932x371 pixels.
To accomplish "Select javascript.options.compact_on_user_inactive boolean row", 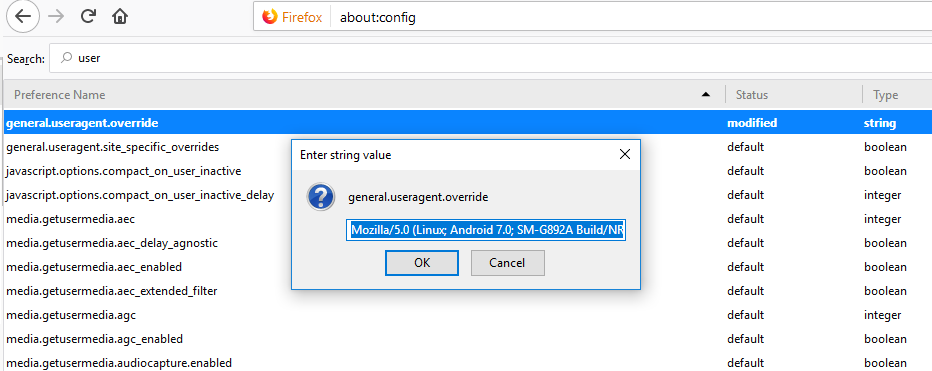I will pos(467,171).
